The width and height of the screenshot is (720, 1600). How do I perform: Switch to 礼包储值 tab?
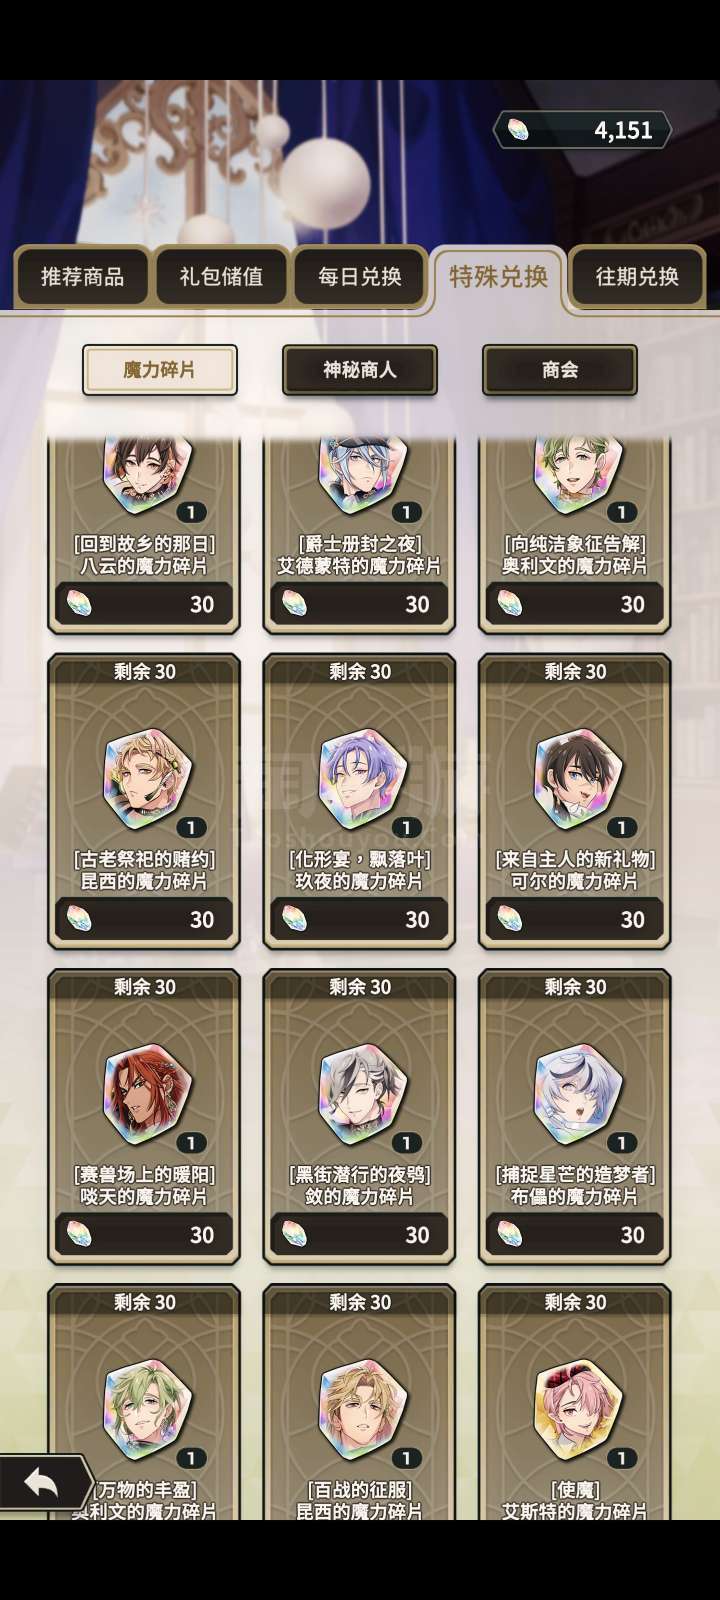click(x=221, y=276)
